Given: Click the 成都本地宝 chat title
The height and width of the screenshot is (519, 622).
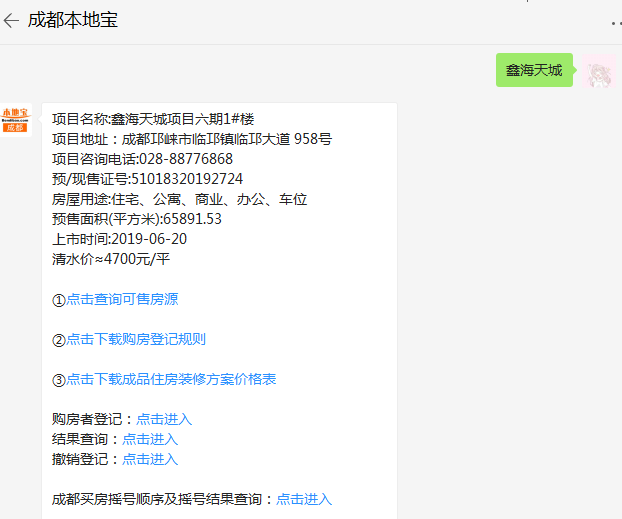Looking at the screenshot, I should [73, 20].
